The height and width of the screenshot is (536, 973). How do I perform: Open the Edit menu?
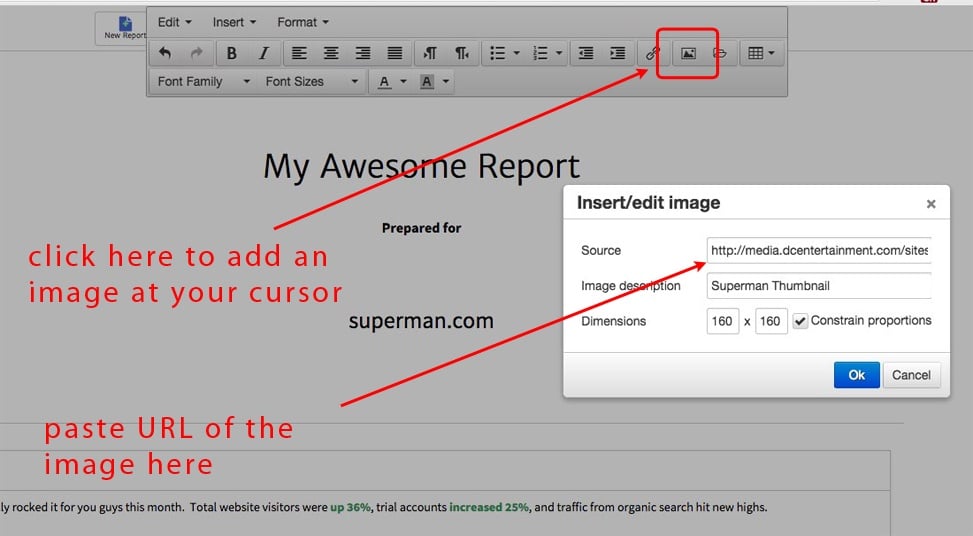pos(175,22)
